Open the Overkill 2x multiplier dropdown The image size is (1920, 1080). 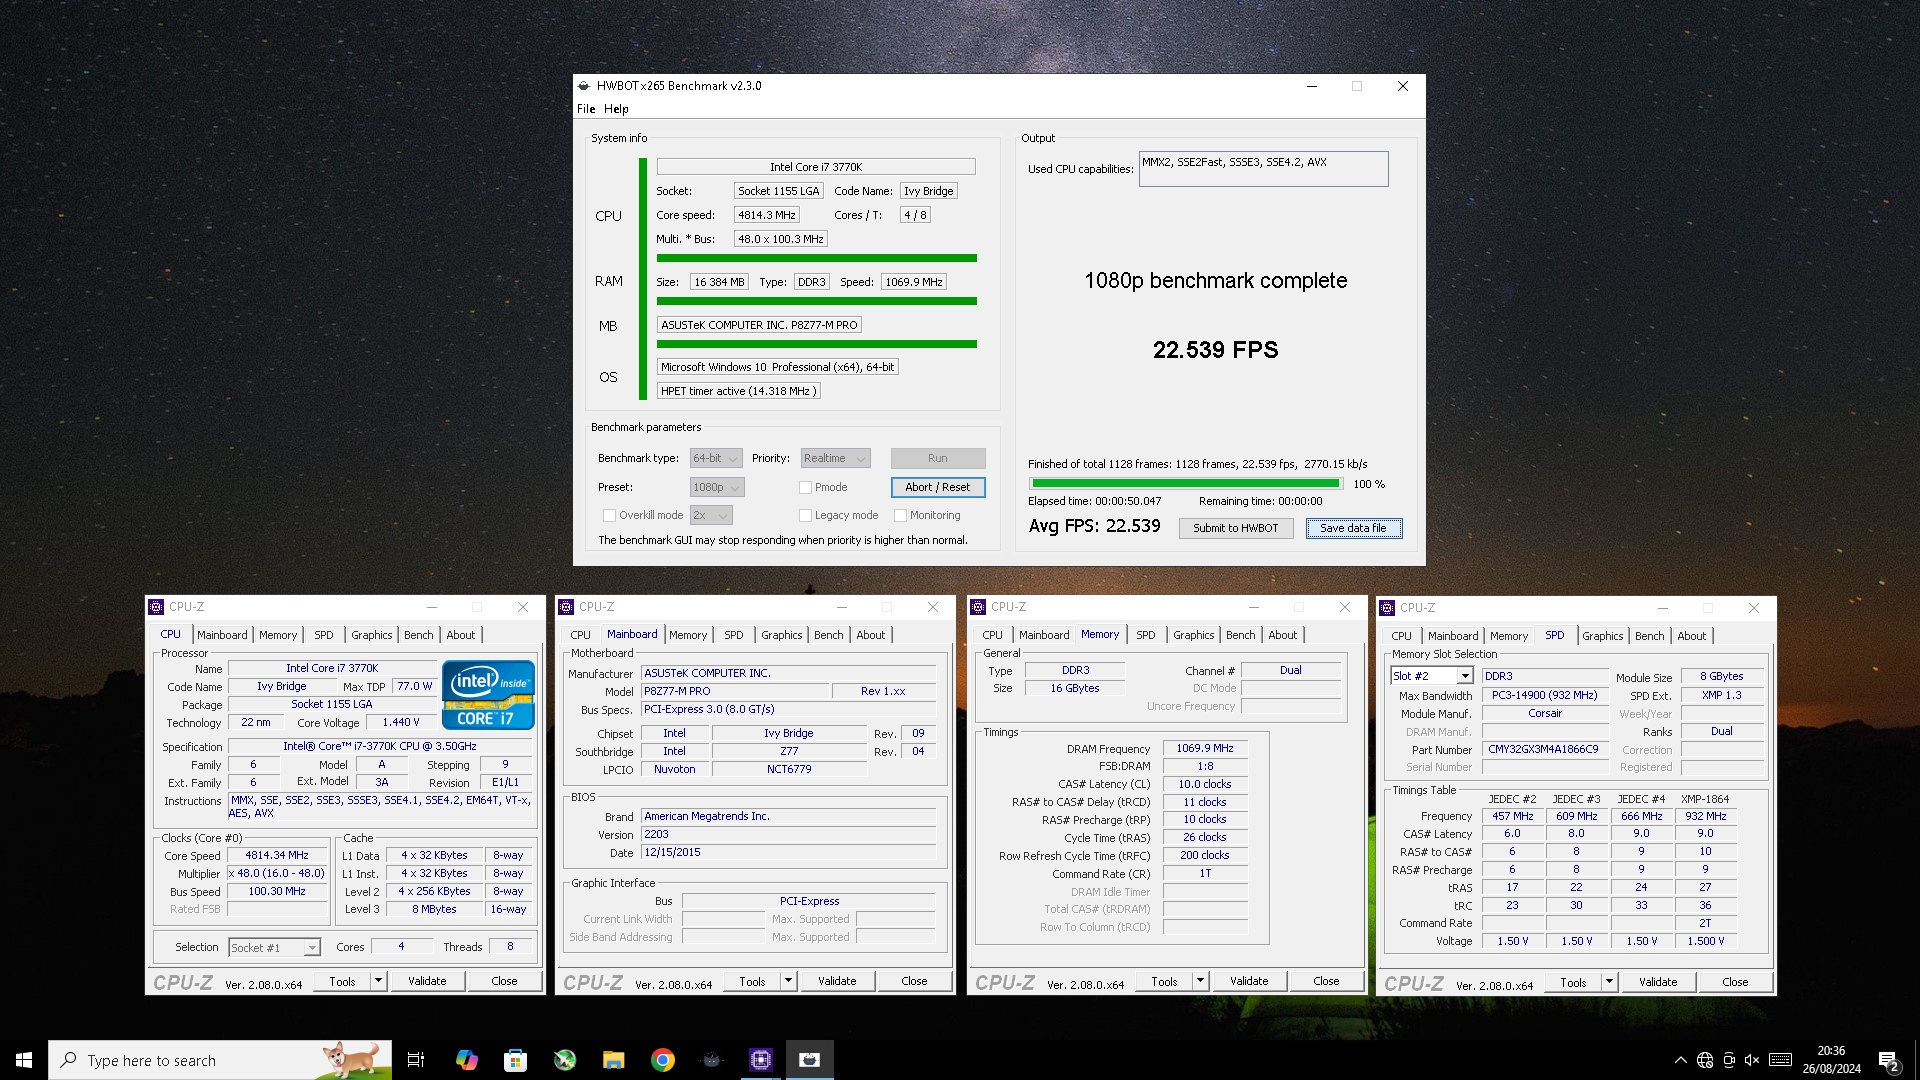click(x=711, y=515)
